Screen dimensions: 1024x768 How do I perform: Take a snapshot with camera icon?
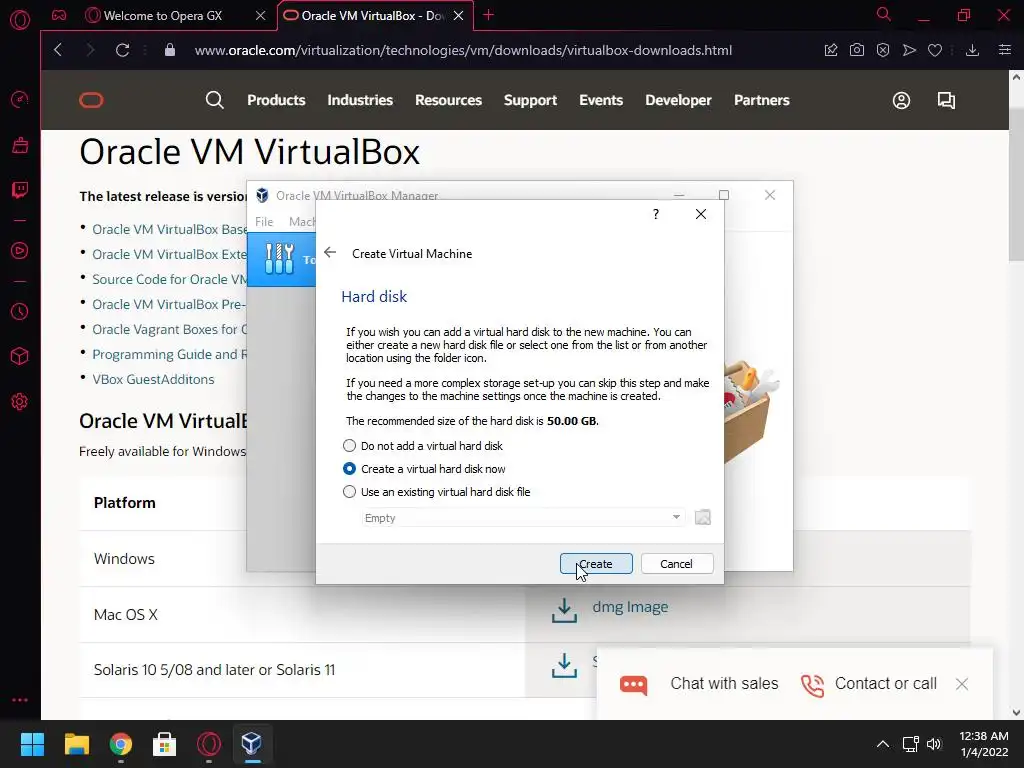point(857,50)
